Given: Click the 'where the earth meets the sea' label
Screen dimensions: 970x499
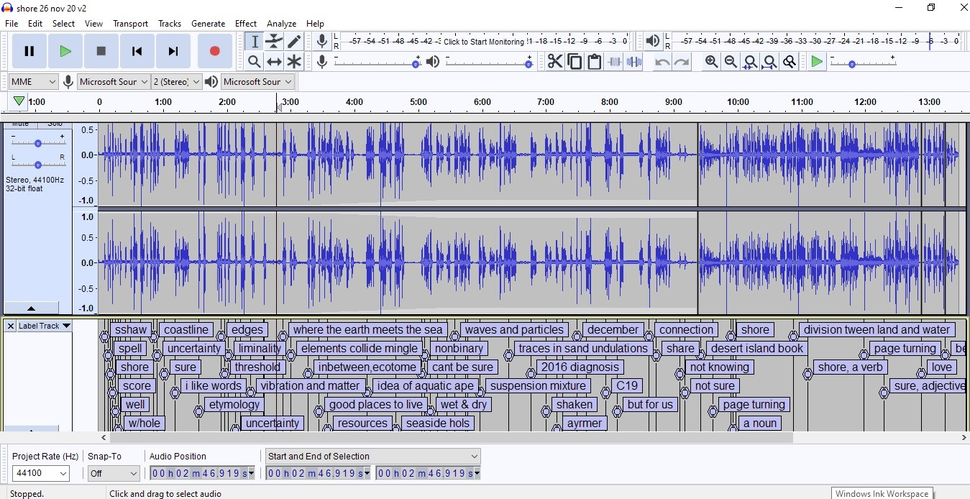Looking at the screenshot, I should (x=367, y=330).
